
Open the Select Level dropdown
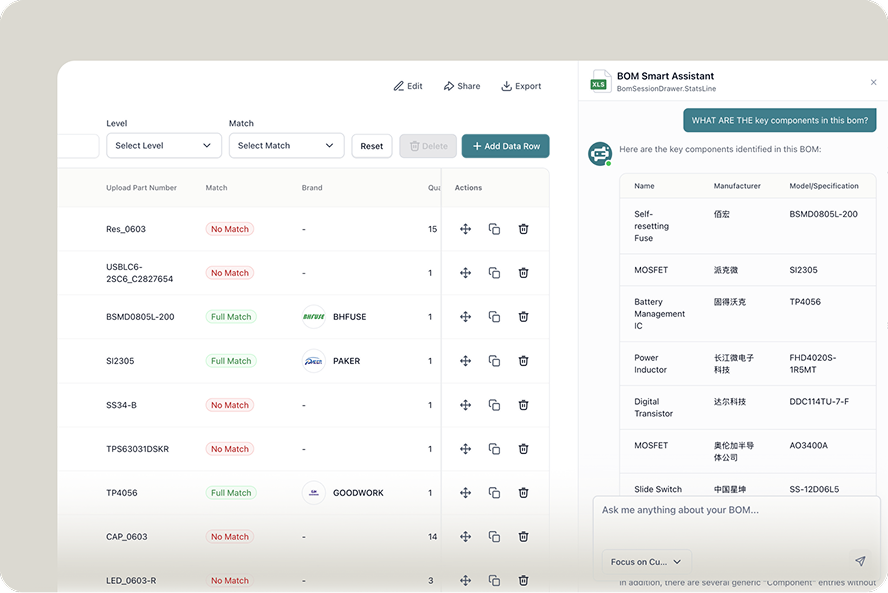point(164,146)
